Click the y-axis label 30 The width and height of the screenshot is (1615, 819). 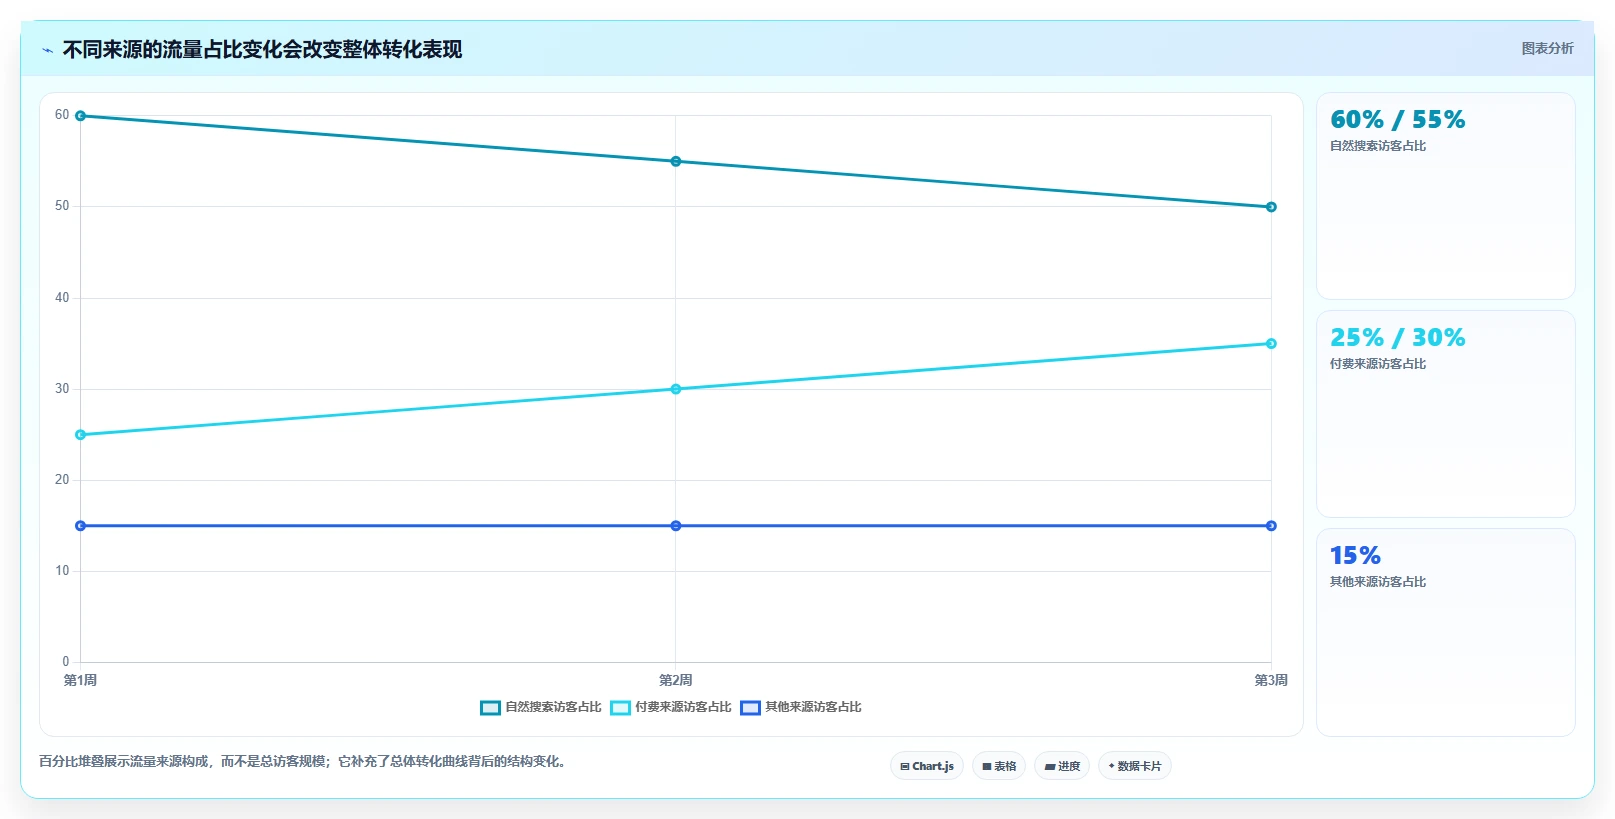[x=62, y=389]
